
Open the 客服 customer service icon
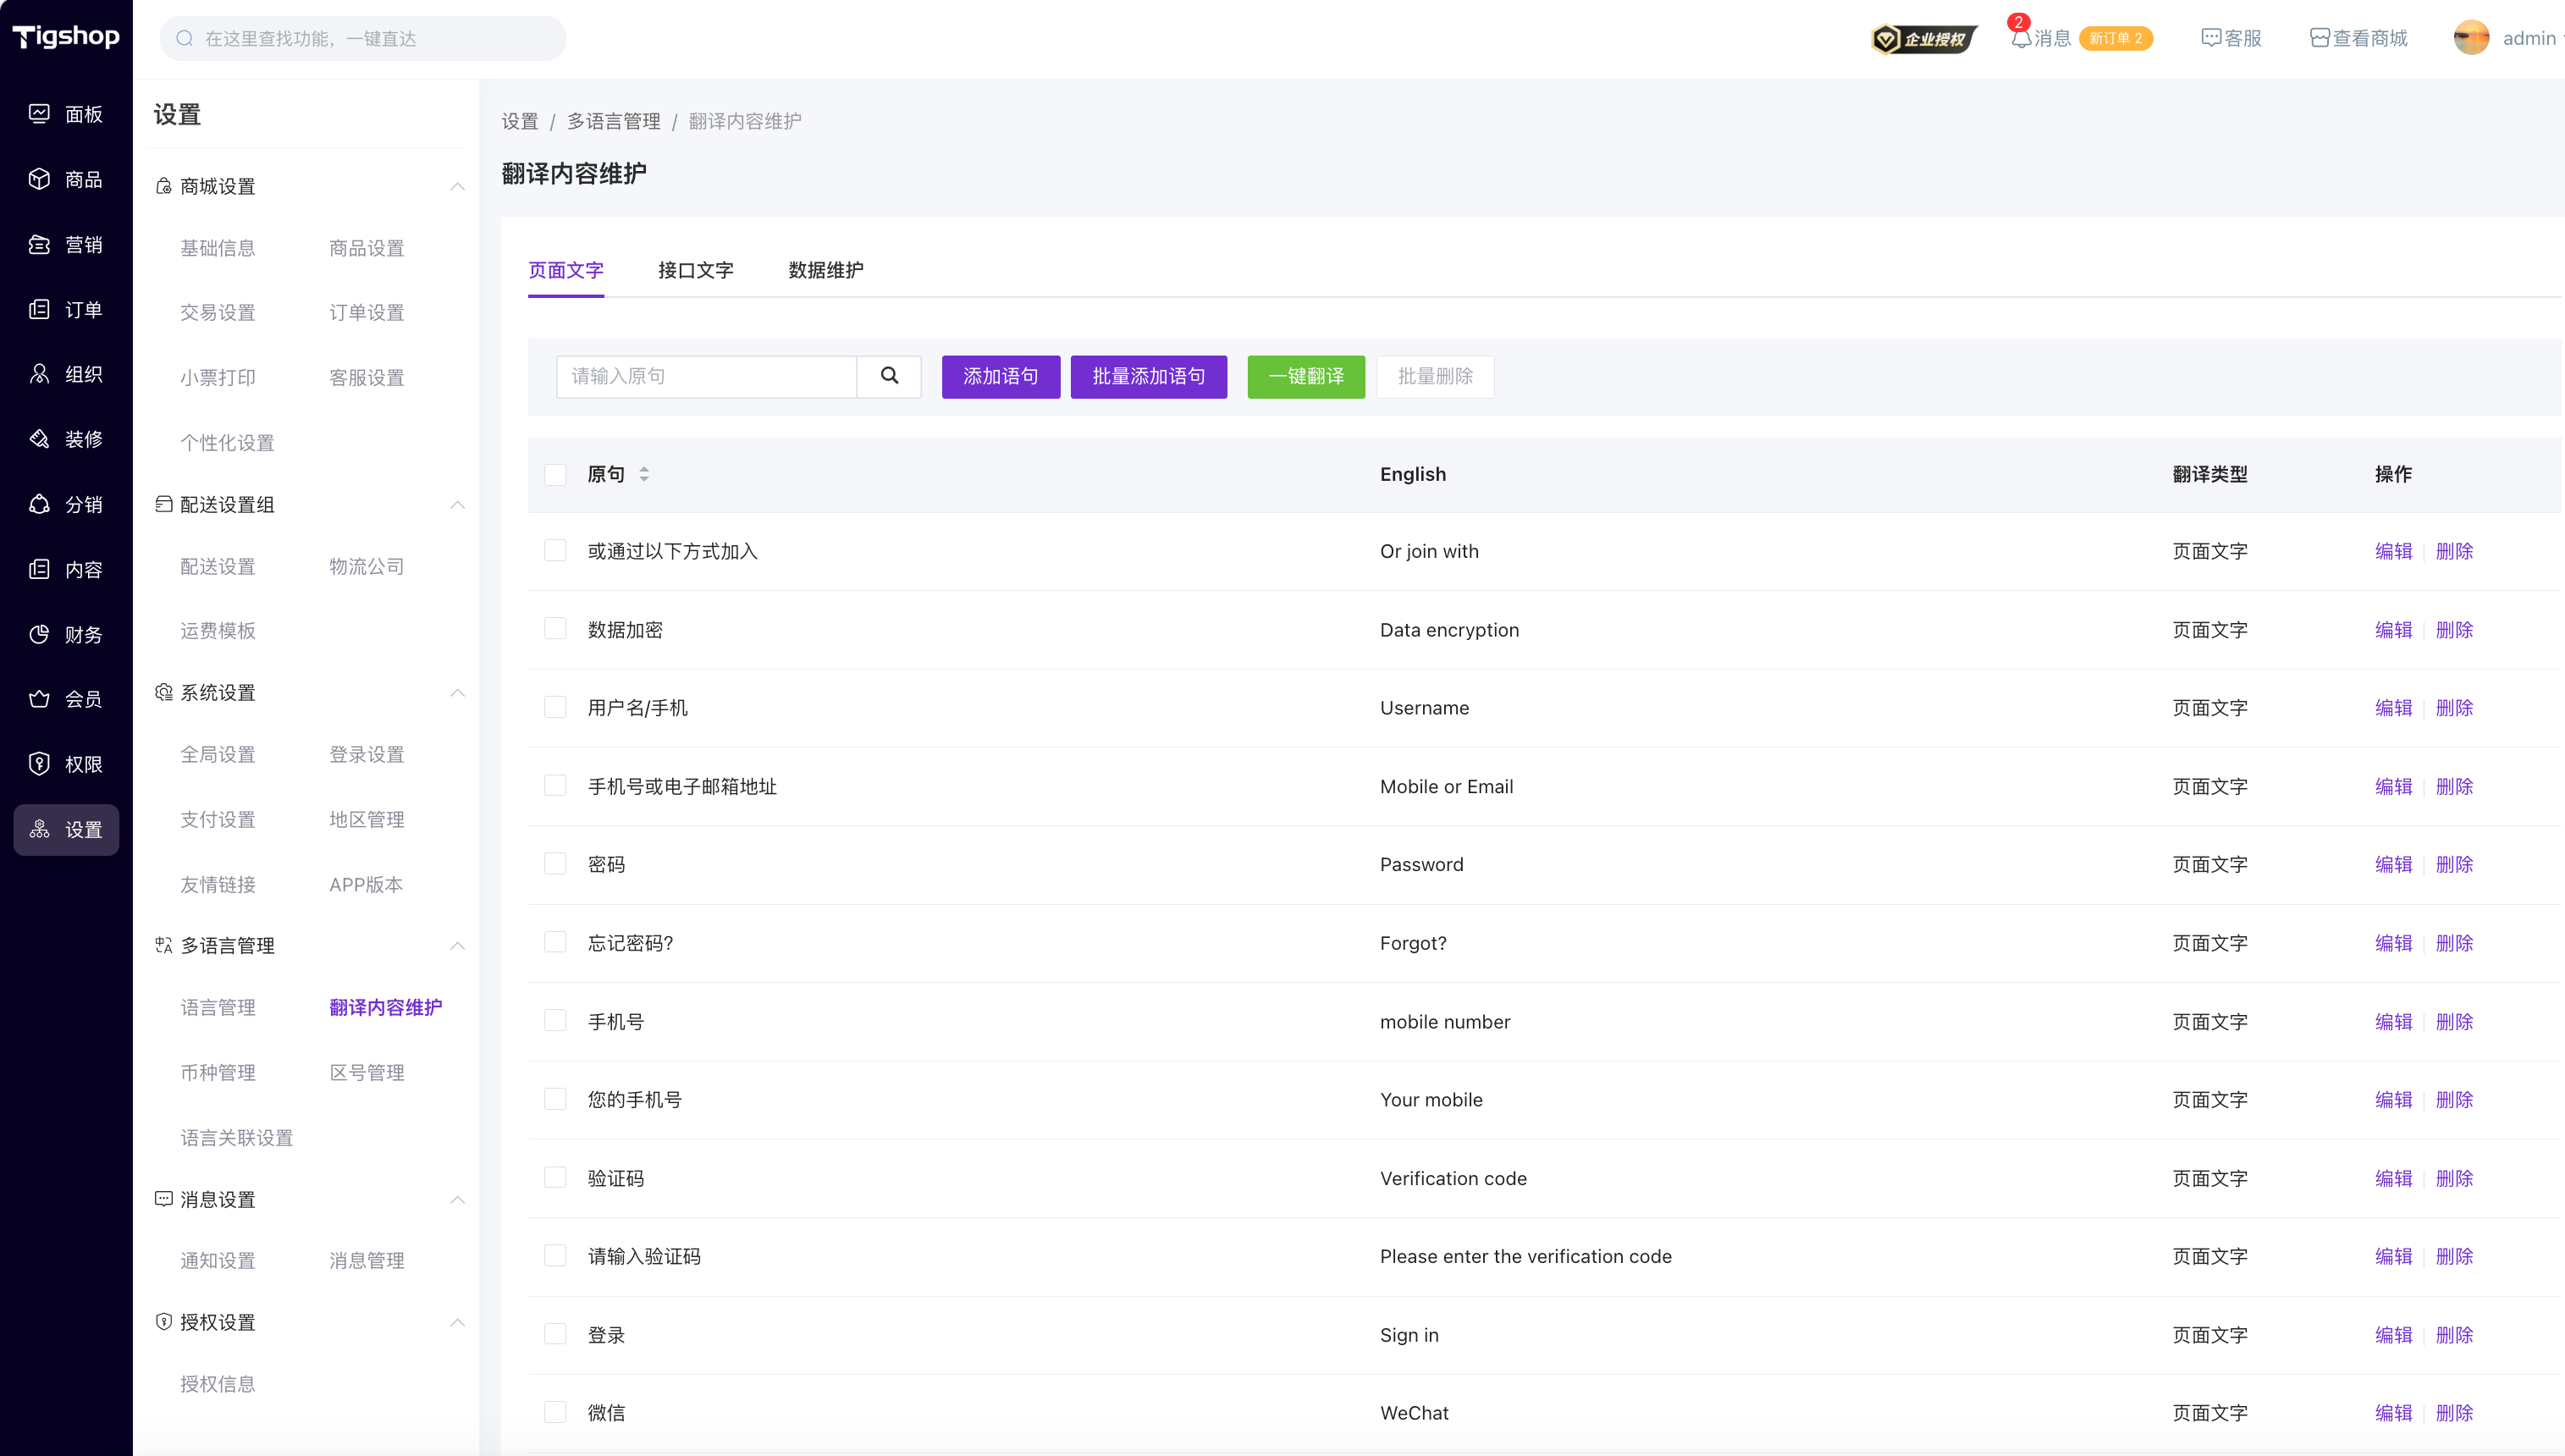click(2211, 38)
